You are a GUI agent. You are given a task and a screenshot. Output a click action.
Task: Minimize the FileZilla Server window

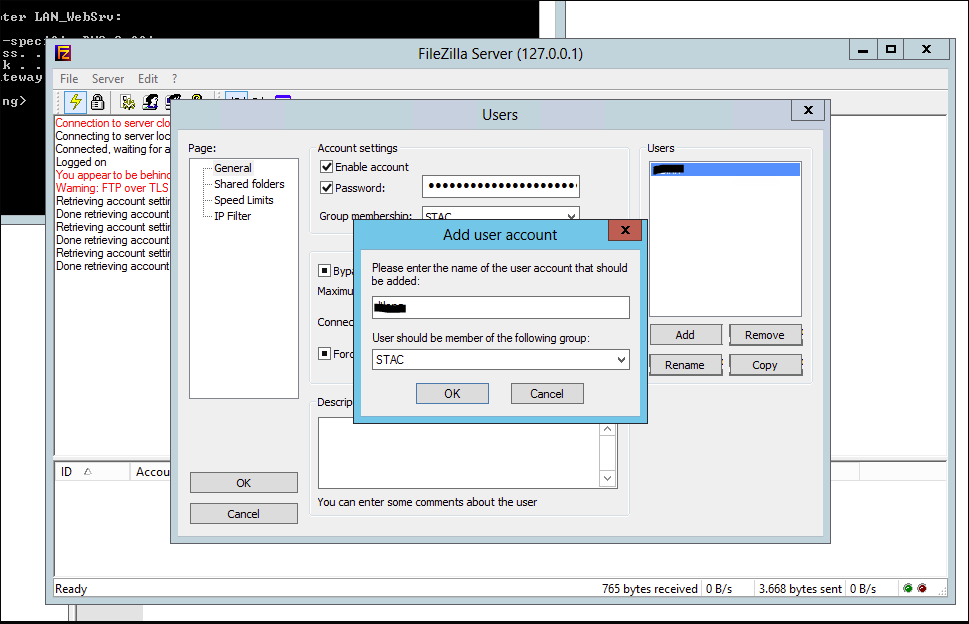863,49
